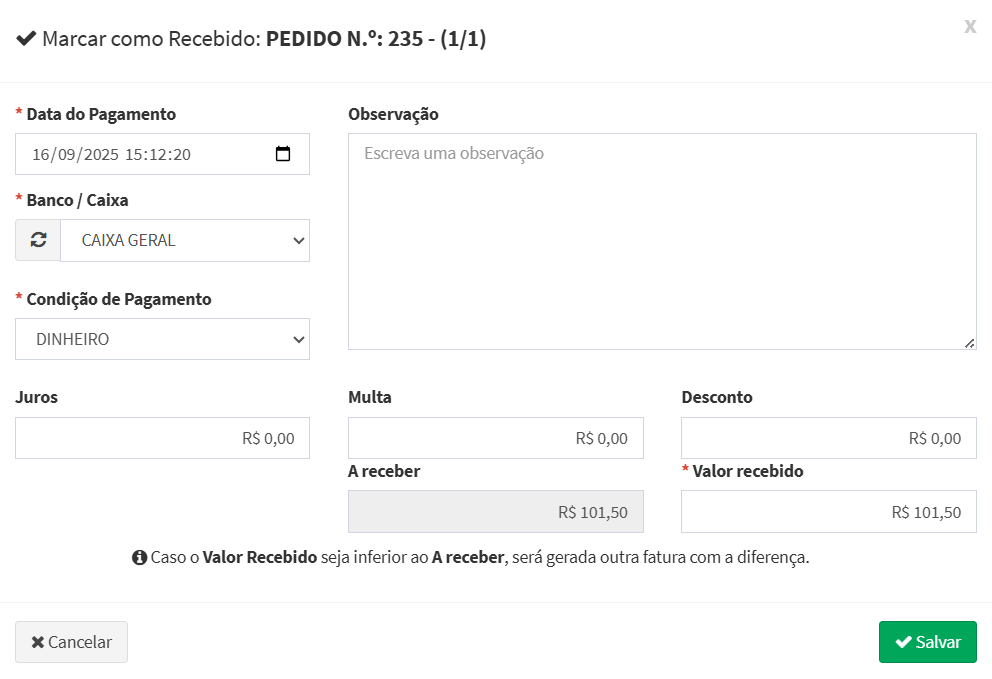Viewport: 992px width, 679px height.
Task: Click the Data do Pagamento date text
Action: click(112, 154)
